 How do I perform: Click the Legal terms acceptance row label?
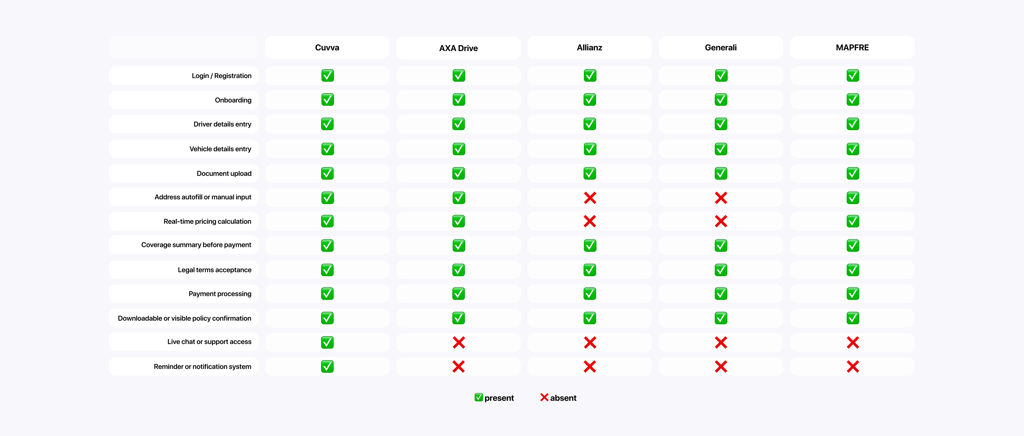click(214, 270)
